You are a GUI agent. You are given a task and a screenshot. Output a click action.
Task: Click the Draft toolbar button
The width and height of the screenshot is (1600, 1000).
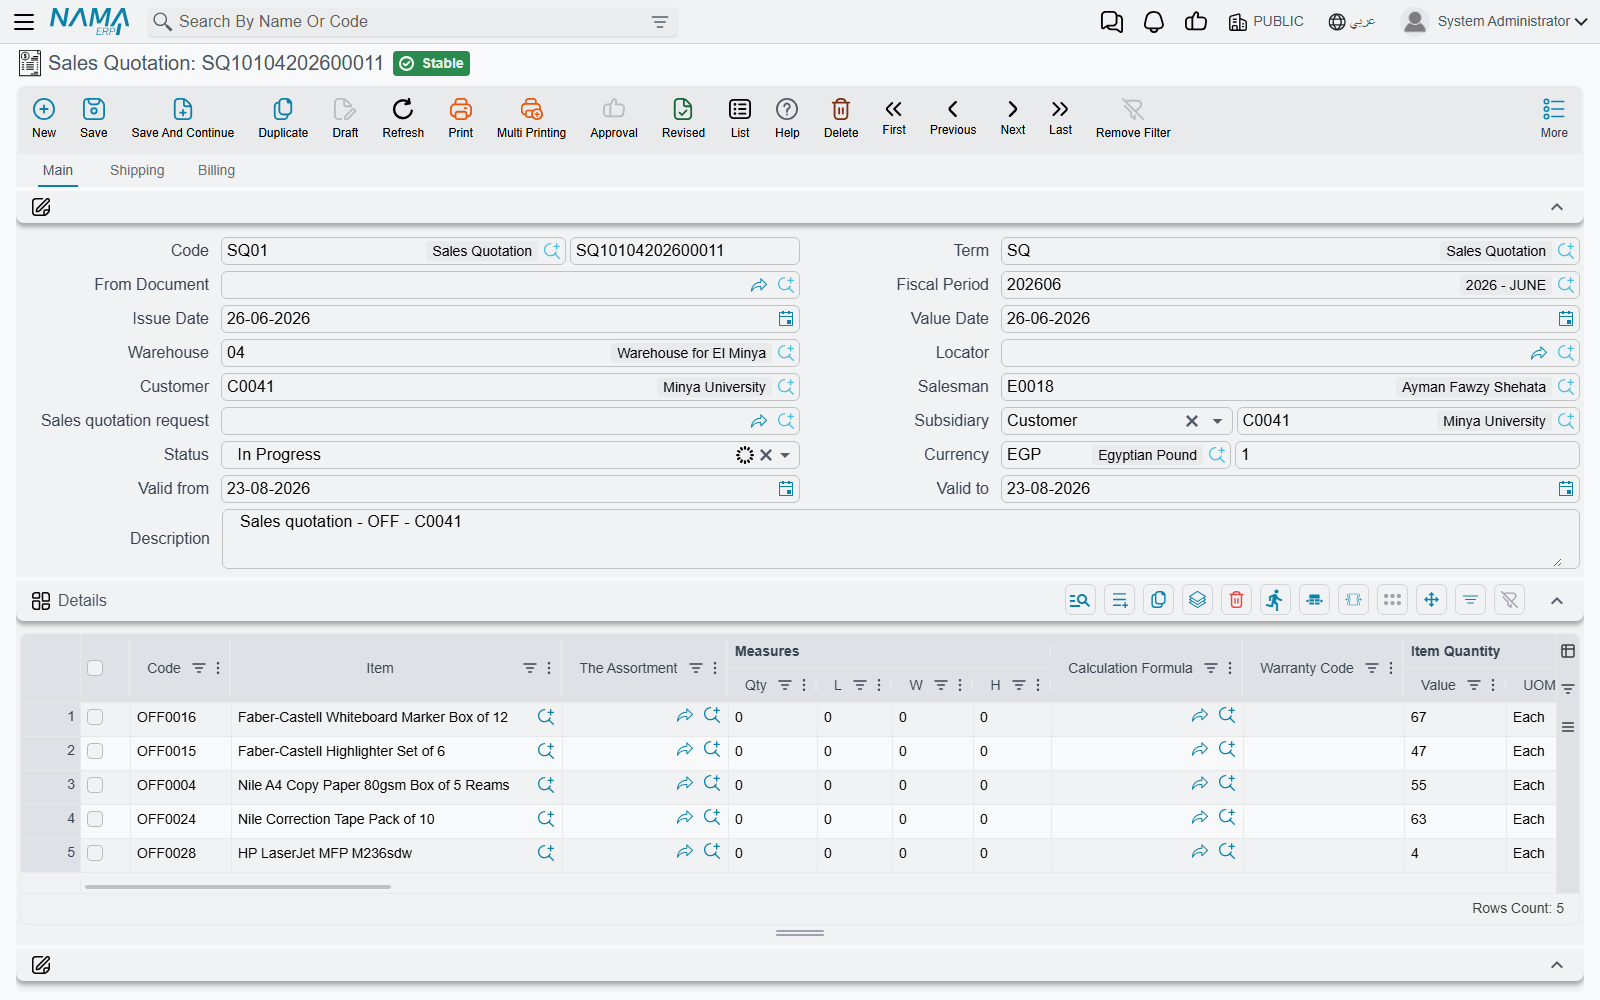[345, 118]
